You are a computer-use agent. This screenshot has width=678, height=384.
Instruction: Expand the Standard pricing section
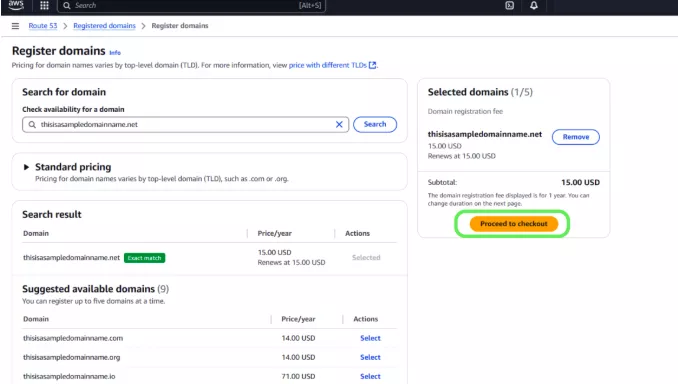coord(26,167)
